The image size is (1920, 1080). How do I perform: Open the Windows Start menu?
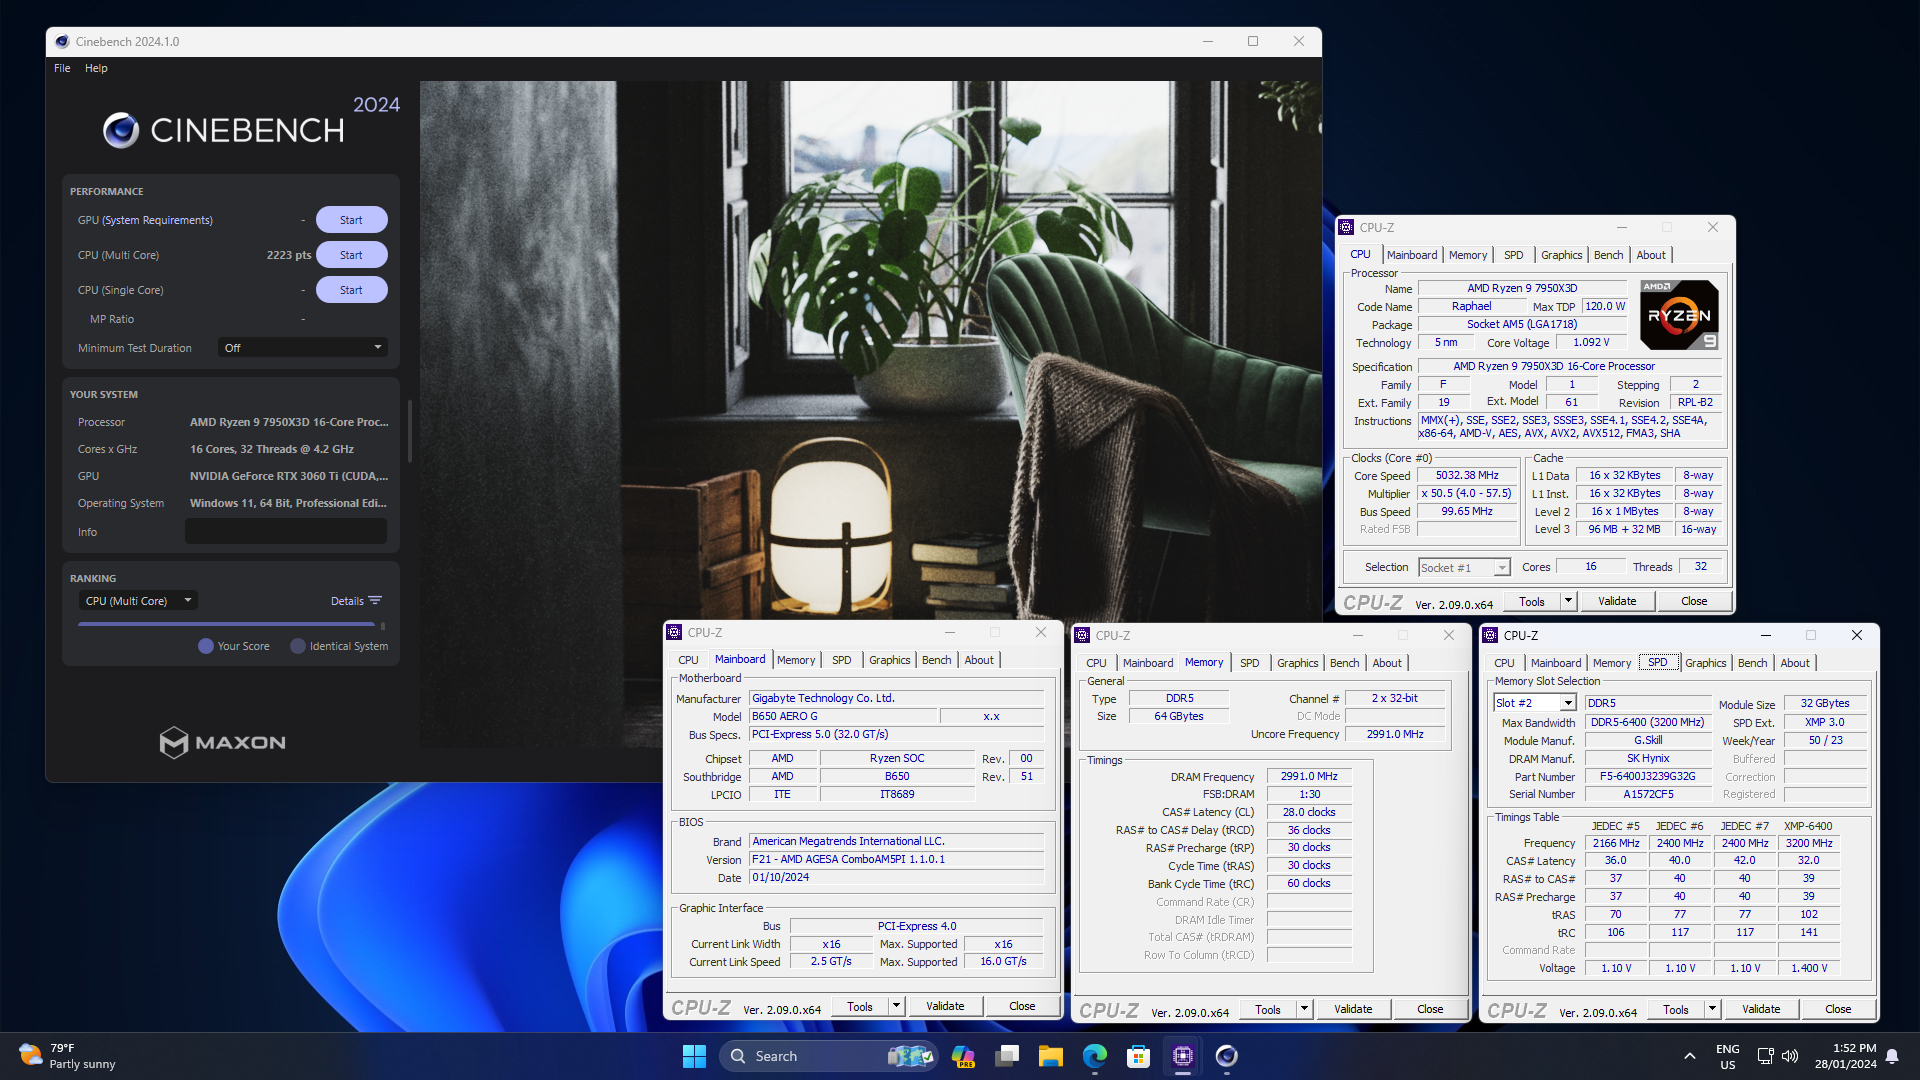pyautogui.click(x=694, y=1056)
